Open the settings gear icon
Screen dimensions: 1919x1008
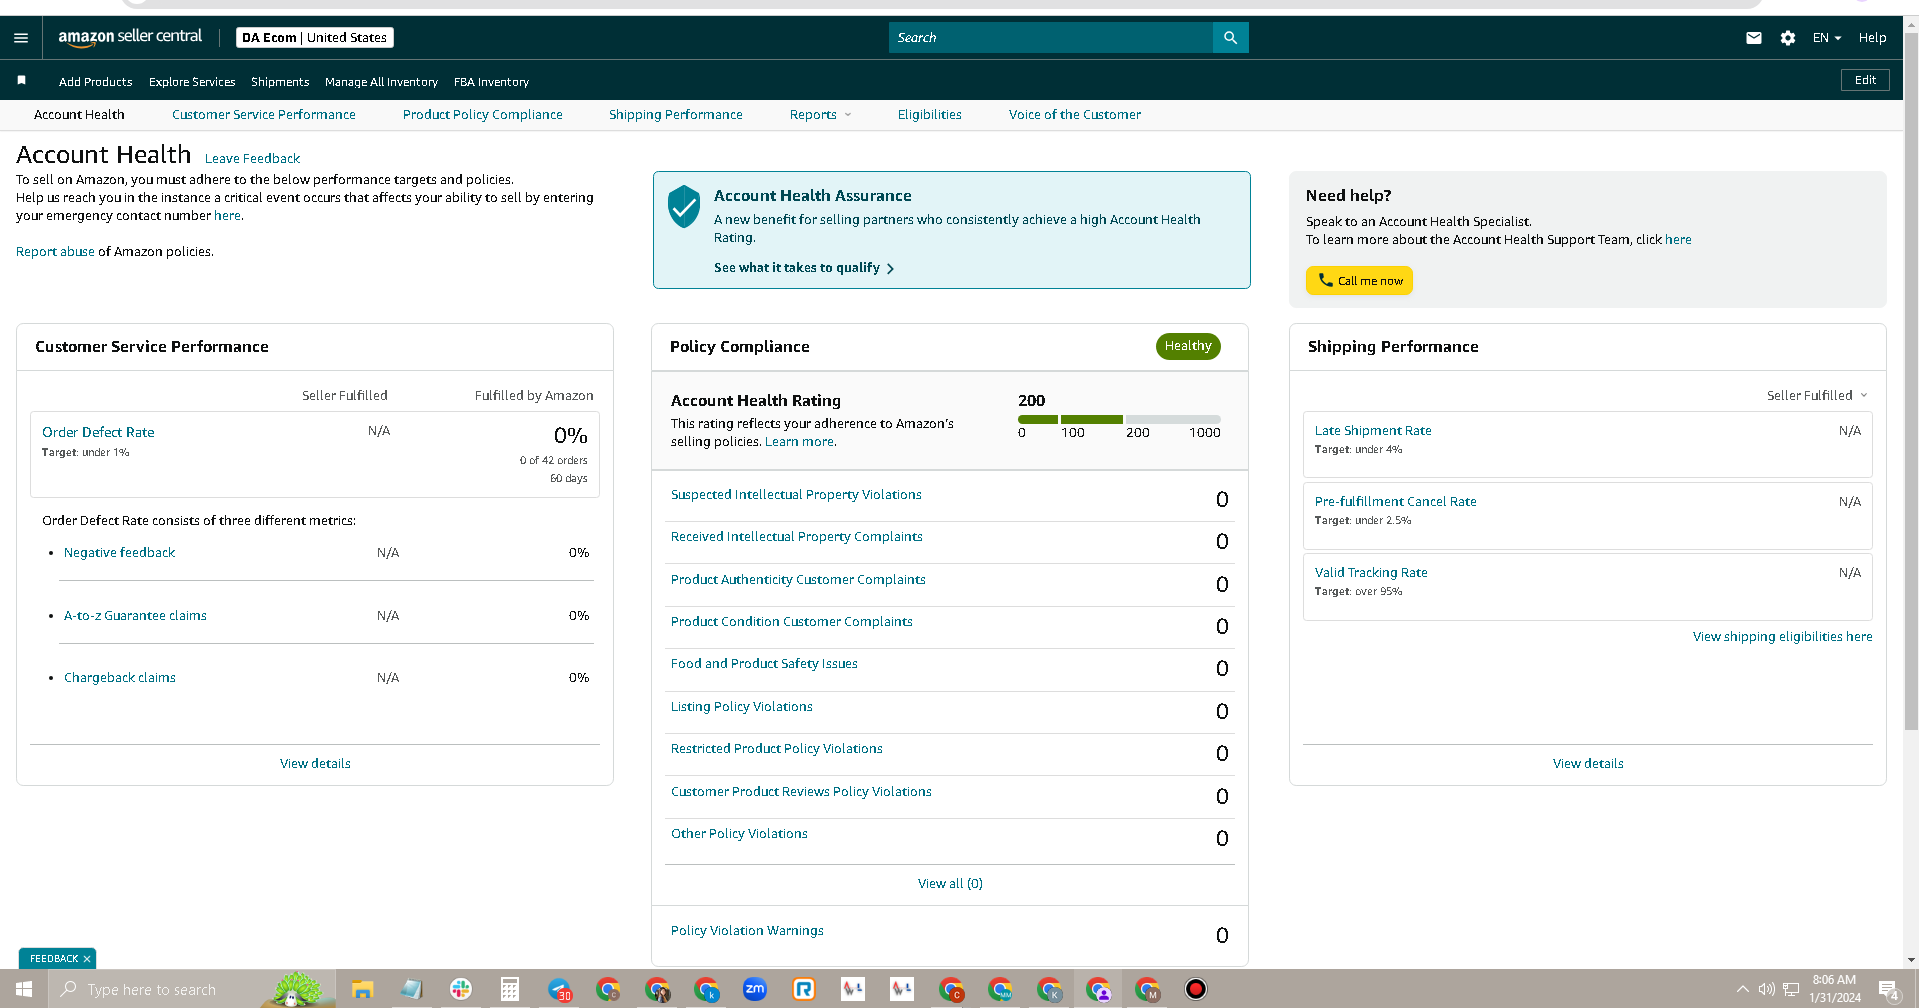point(1787,38)
